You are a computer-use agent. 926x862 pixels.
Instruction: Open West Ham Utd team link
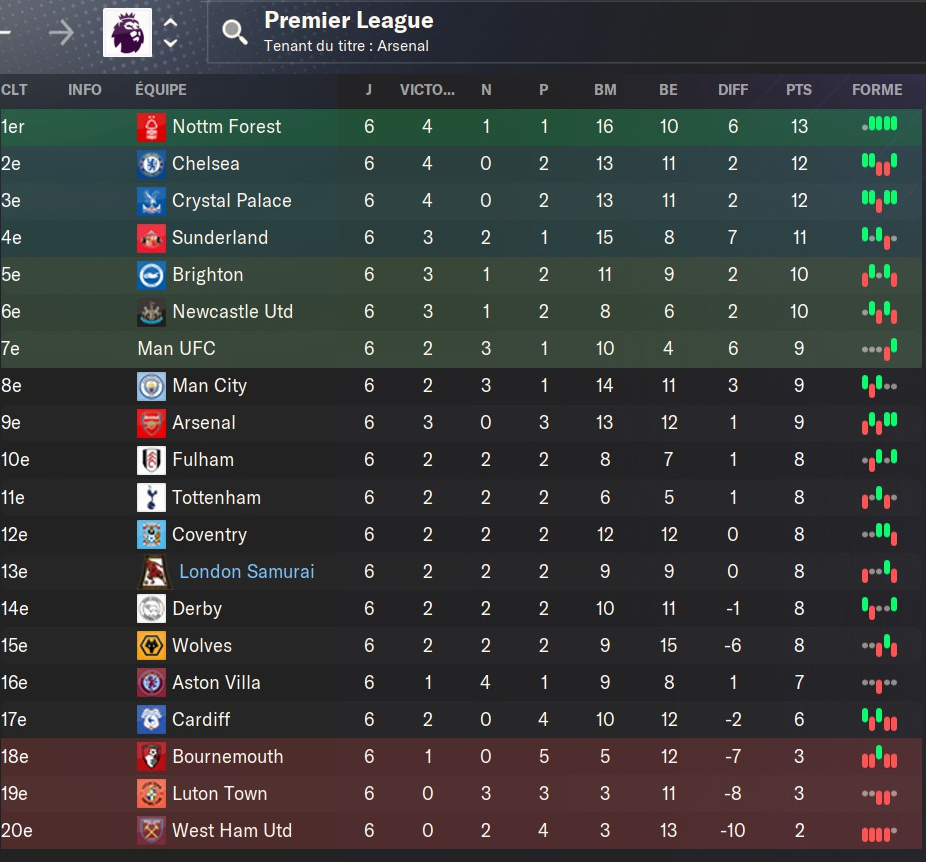point(232,831)
